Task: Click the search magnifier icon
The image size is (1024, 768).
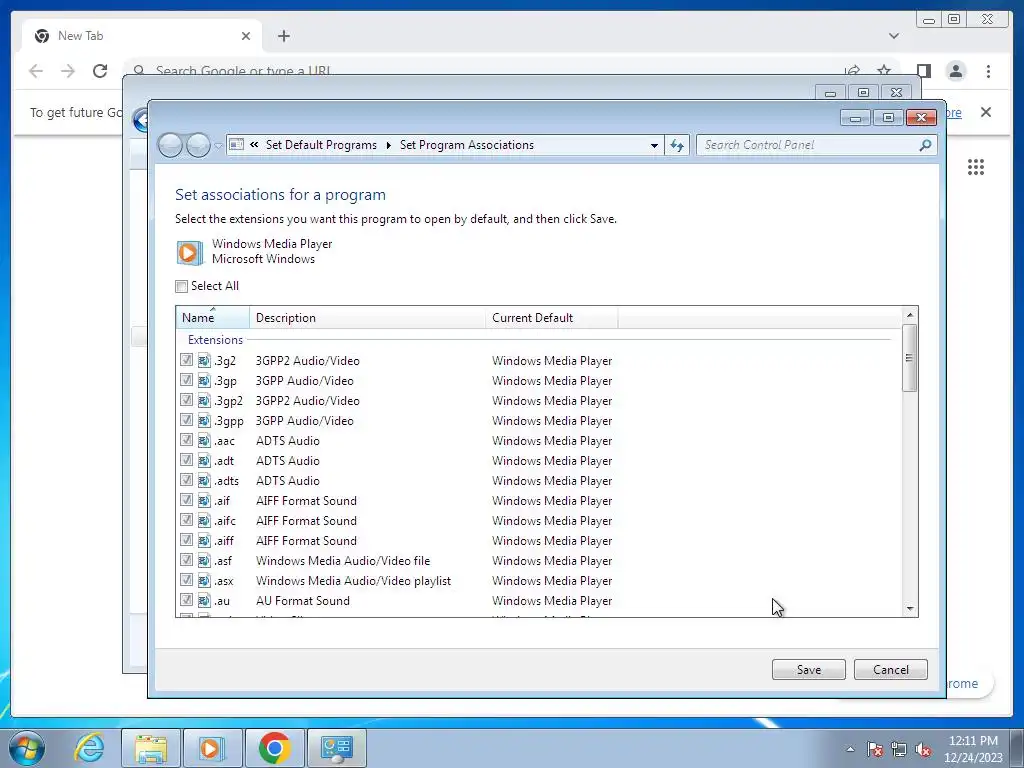Action: tap(925, 145)
